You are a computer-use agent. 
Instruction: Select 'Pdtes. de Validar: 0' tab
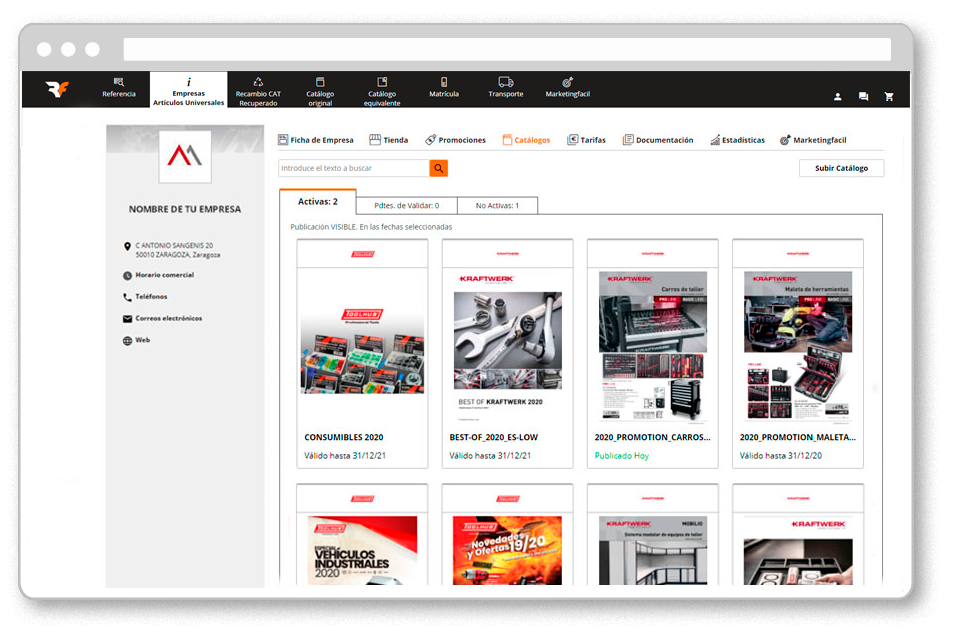[406, 205]
